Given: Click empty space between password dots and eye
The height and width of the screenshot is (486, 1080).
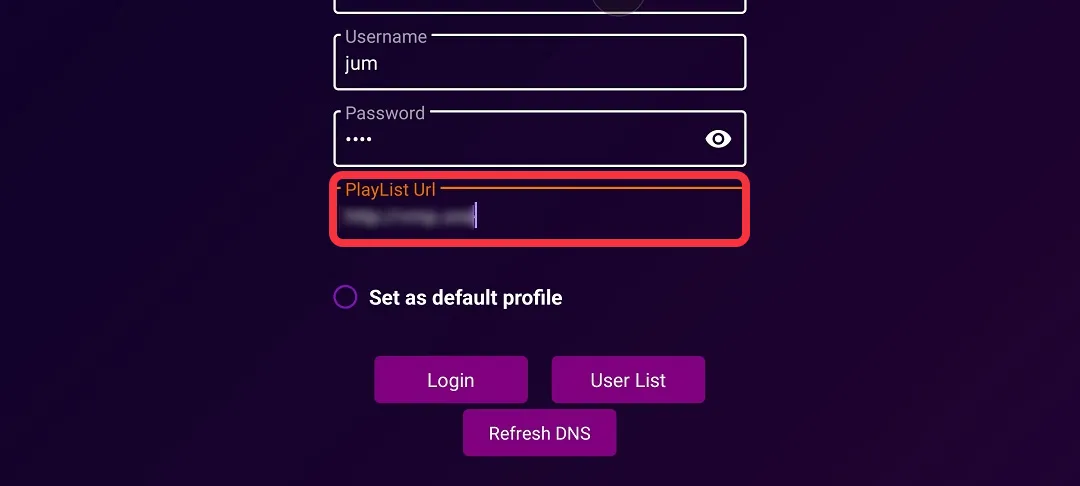Looking at the screenshot, I should pyautogui.click(x=537, y=139).
